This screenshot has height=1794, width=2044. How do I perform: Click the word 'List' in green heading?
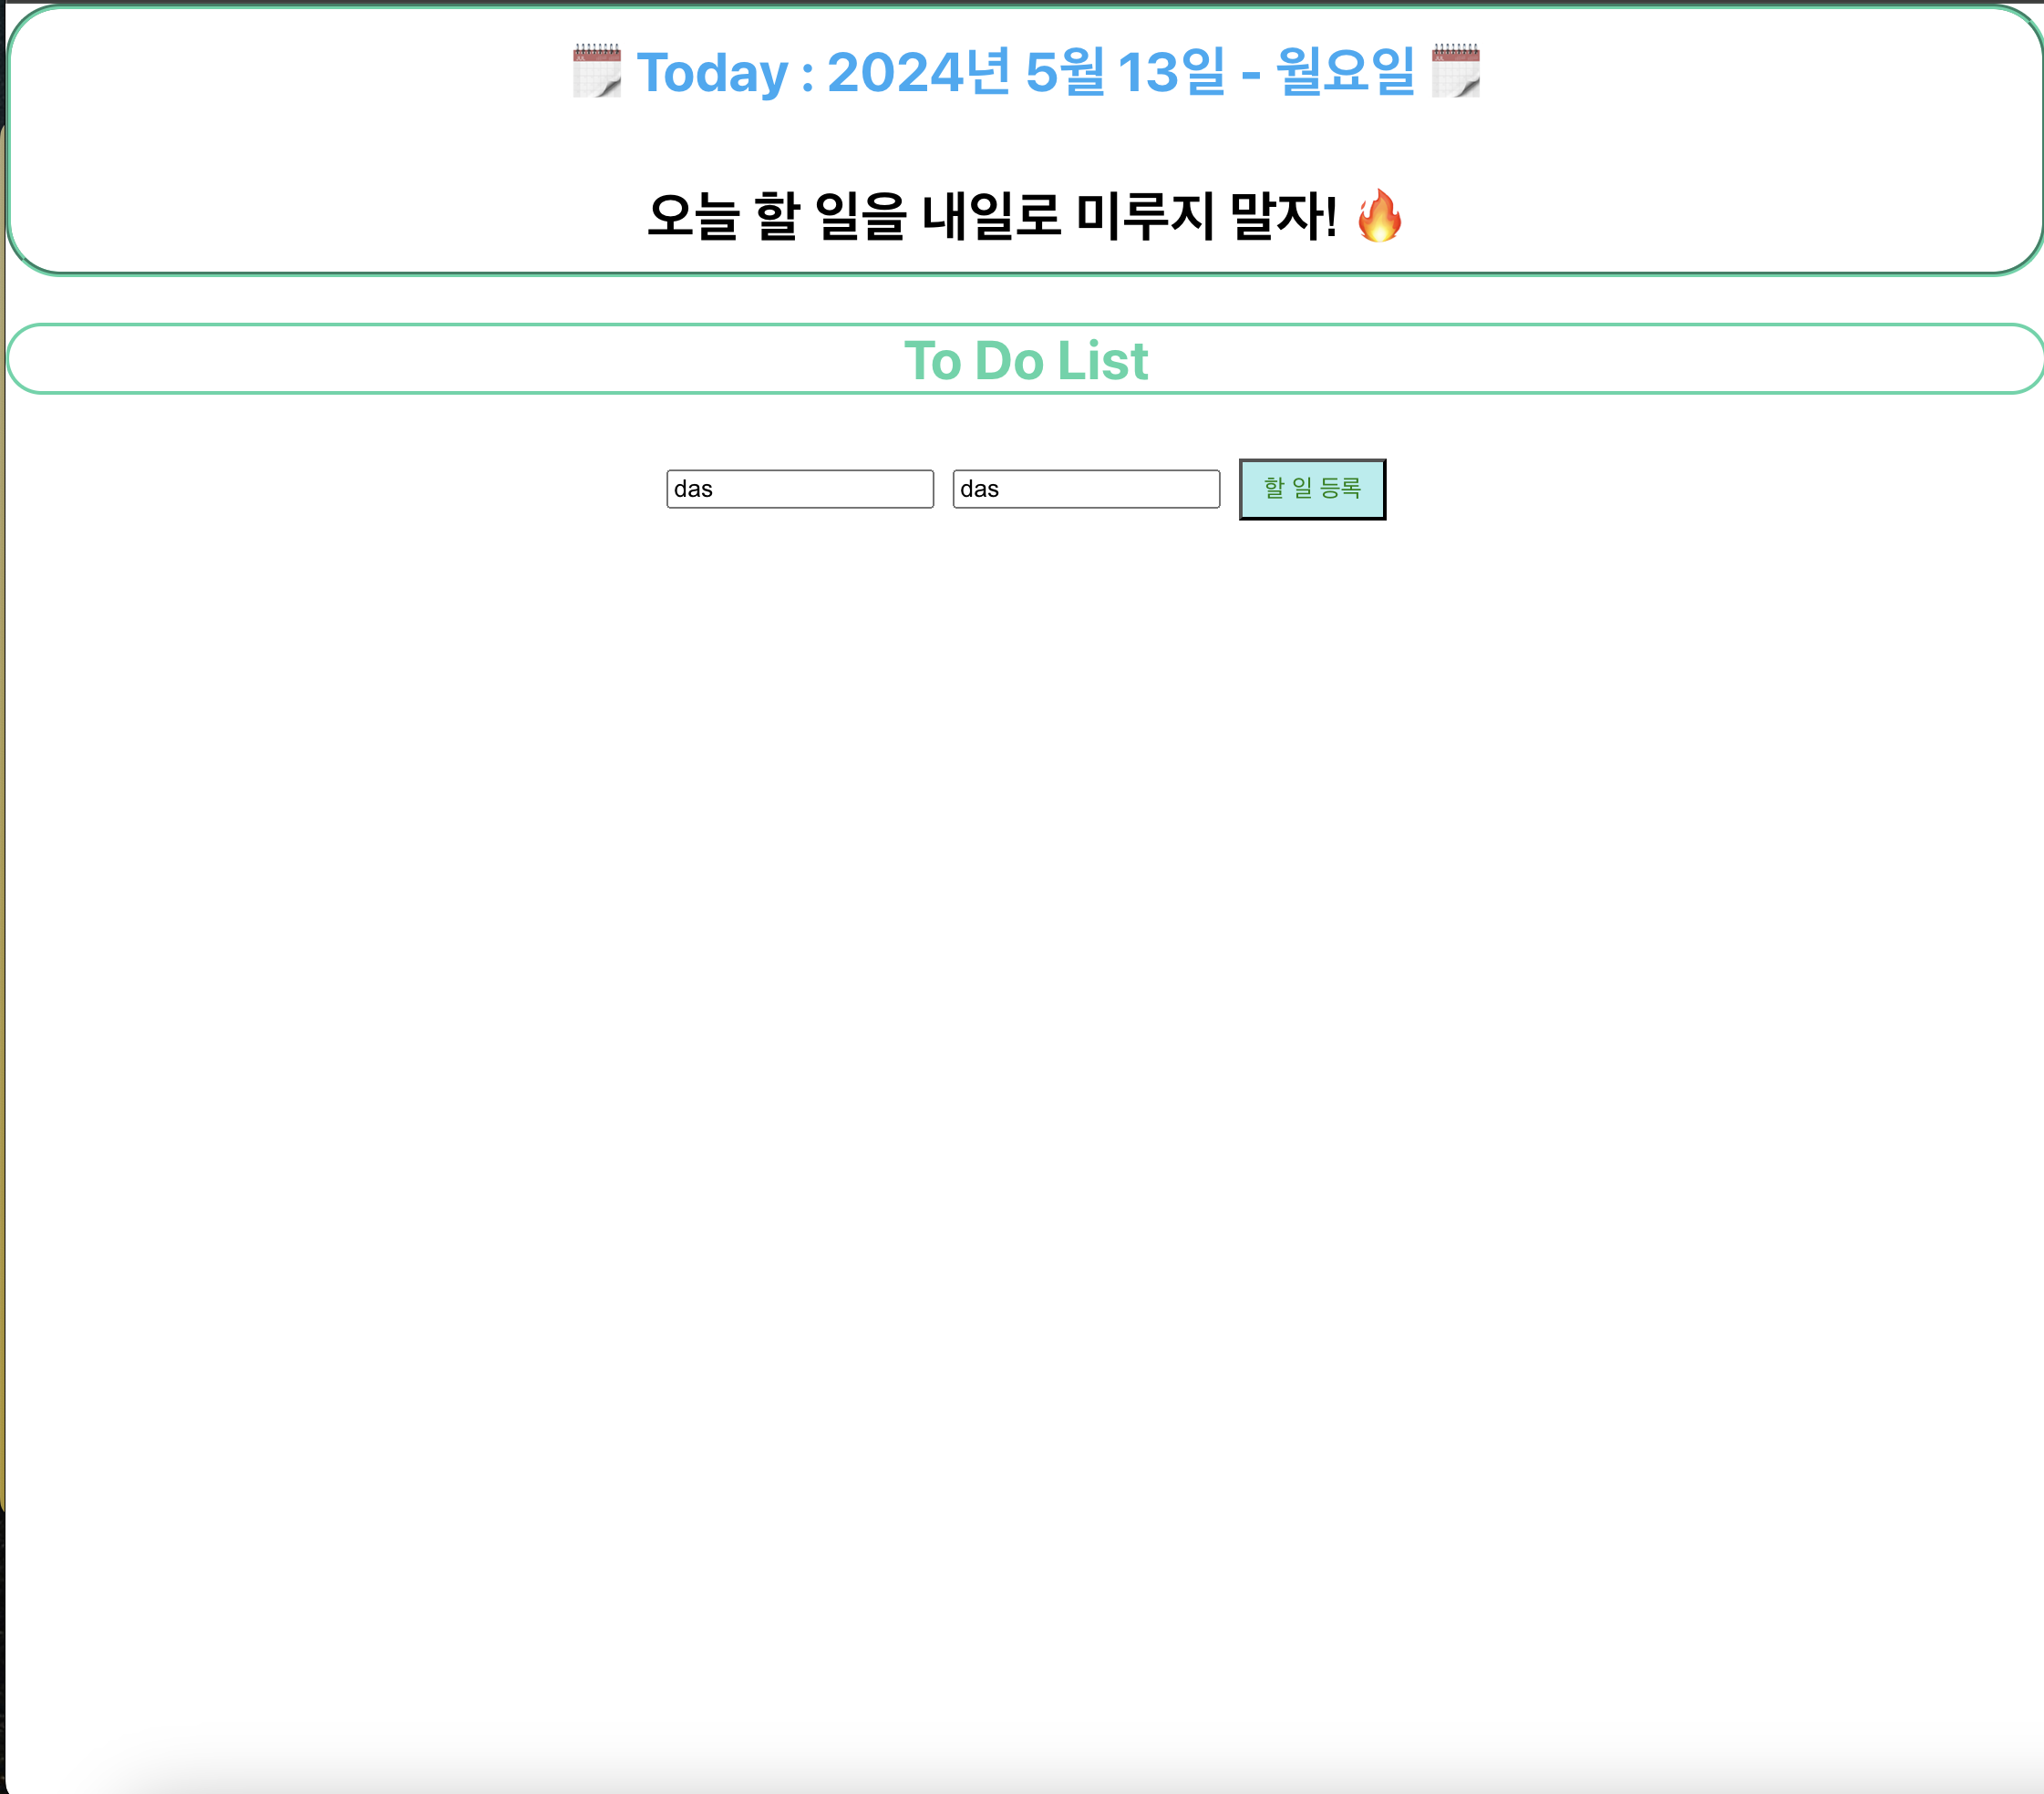tap(1103, 360)
